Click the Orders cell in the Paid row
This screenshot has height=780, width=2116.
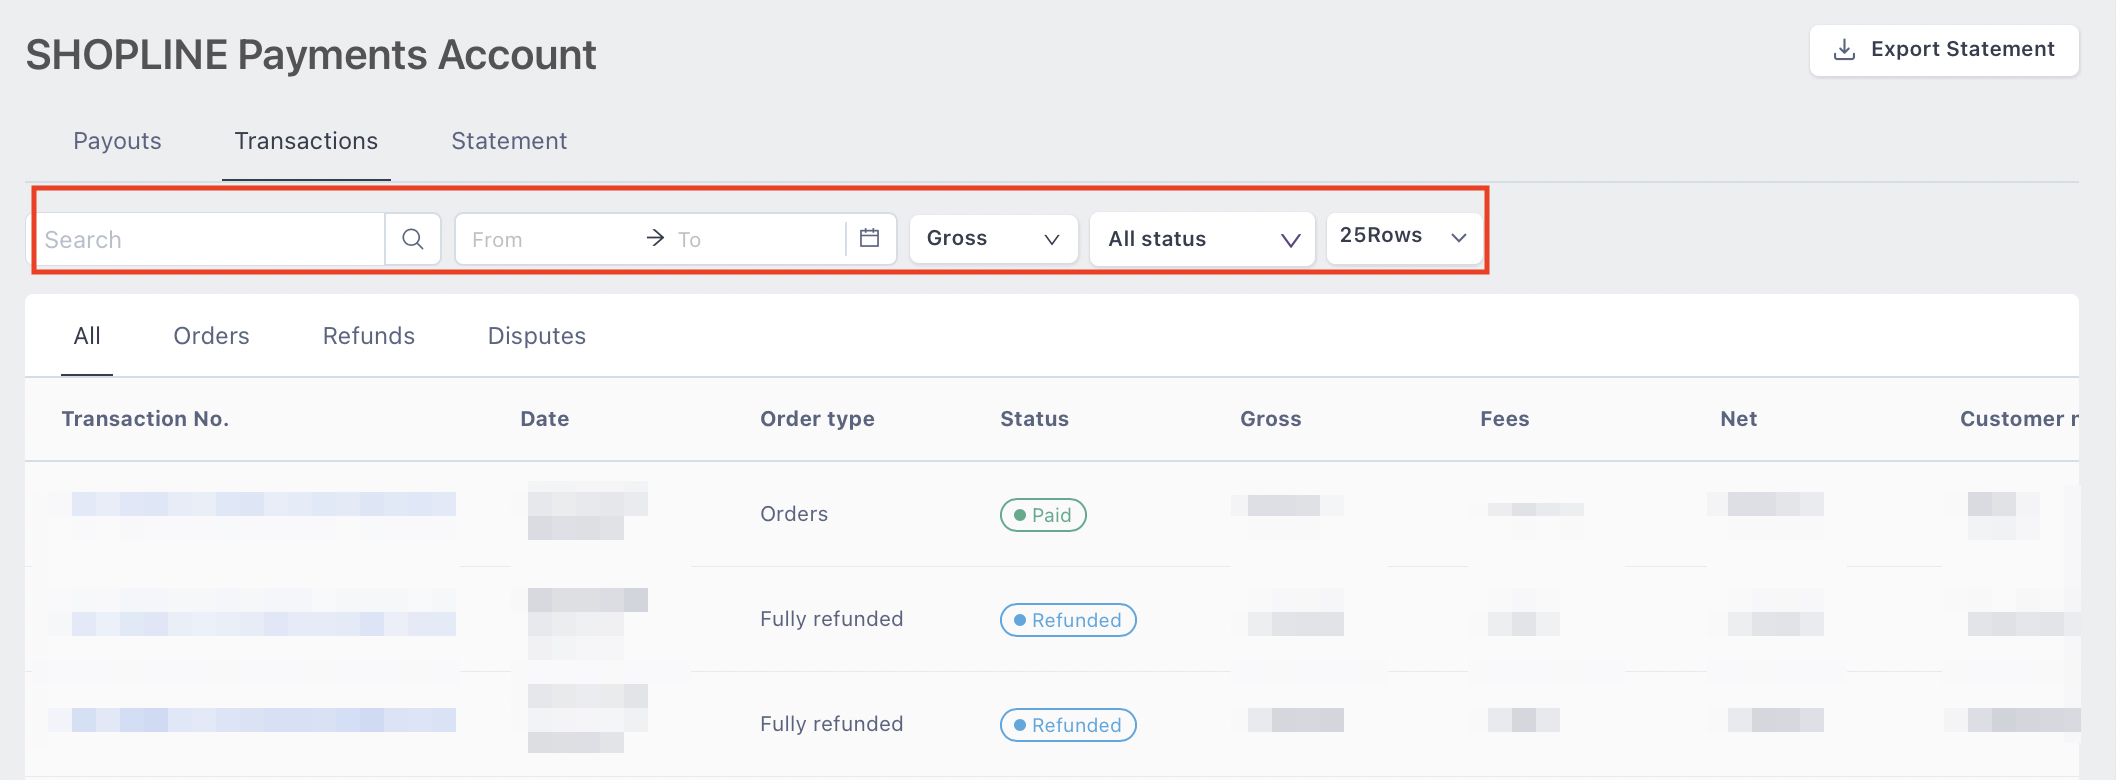(794, 514)
